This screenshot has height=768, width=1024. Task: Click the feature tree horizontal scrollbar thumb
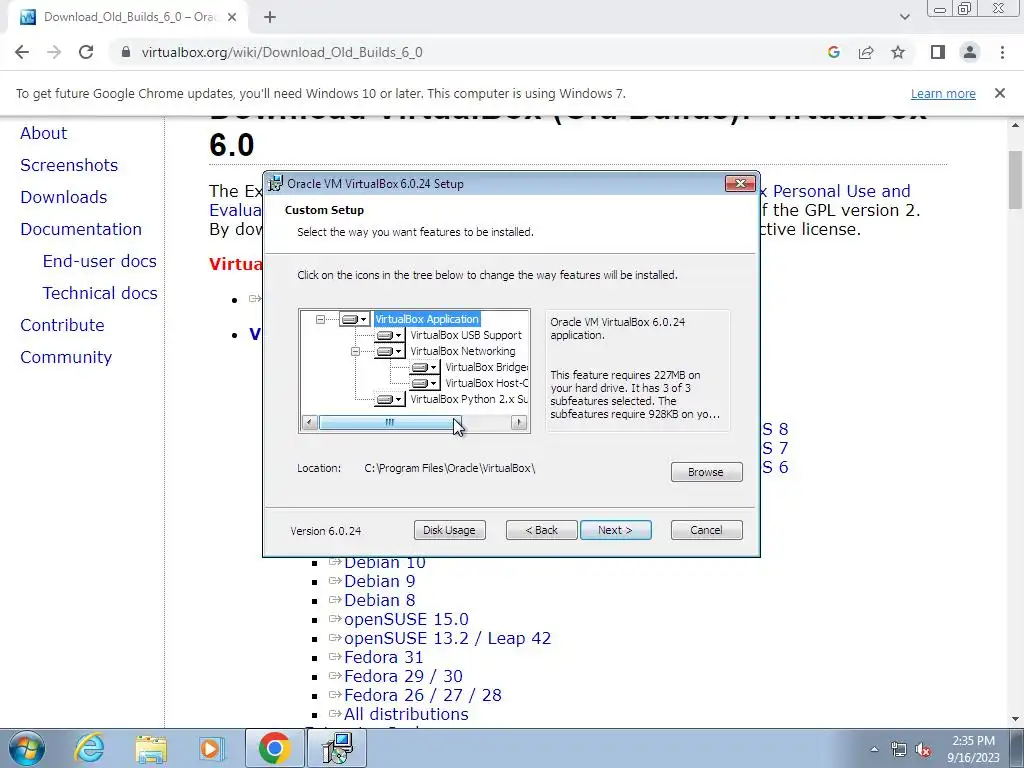click(x=390, y=423)
